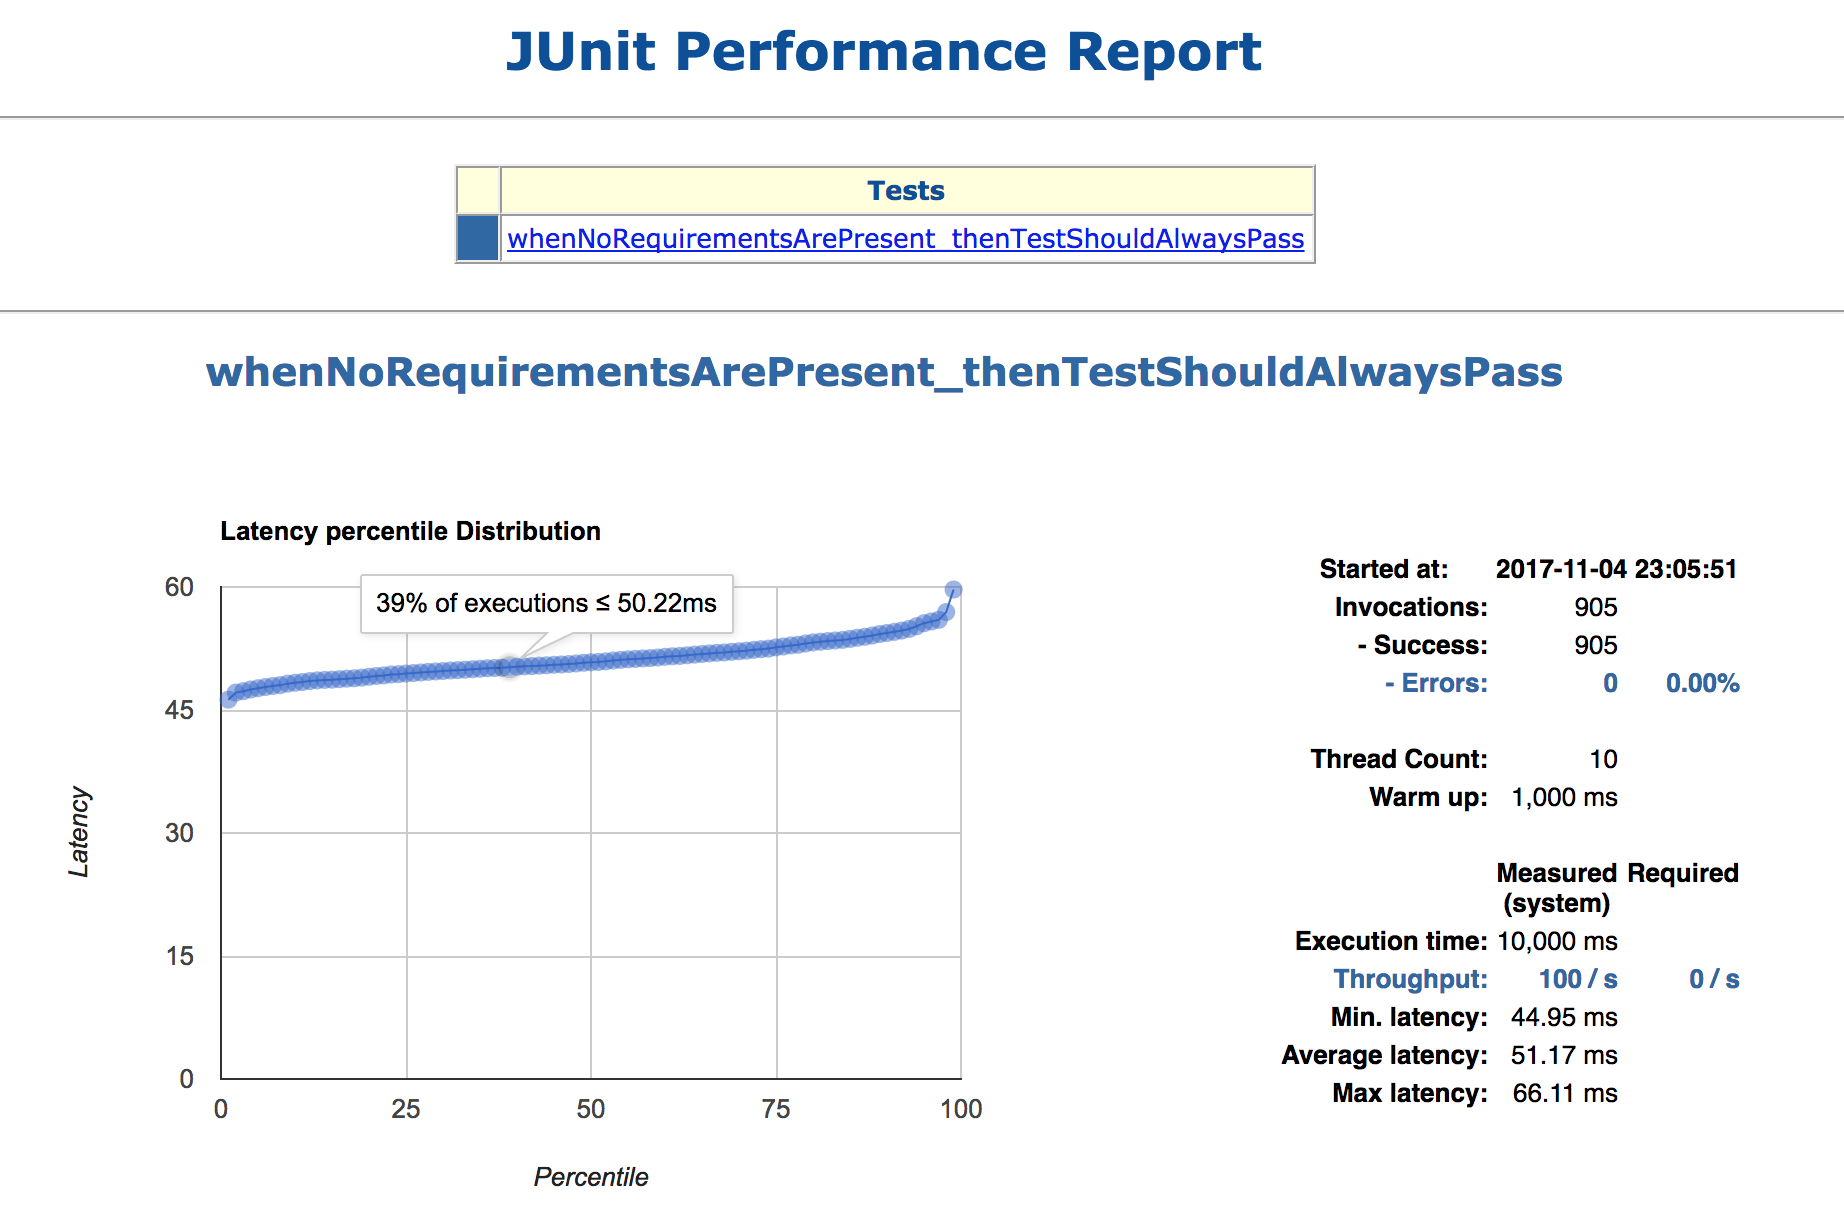This screenshot has width=1844, height=1228.
Task: Click the blue status square beside the test link
Action: pos(478,238)
